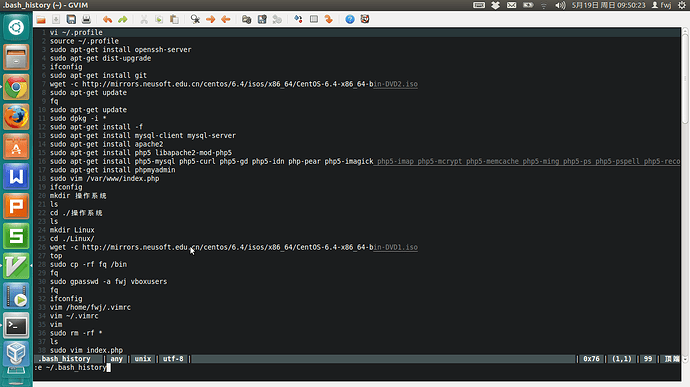Open a file with the folder toolbar icon
This screenshot has height=387, width=690.
point(41,19)
